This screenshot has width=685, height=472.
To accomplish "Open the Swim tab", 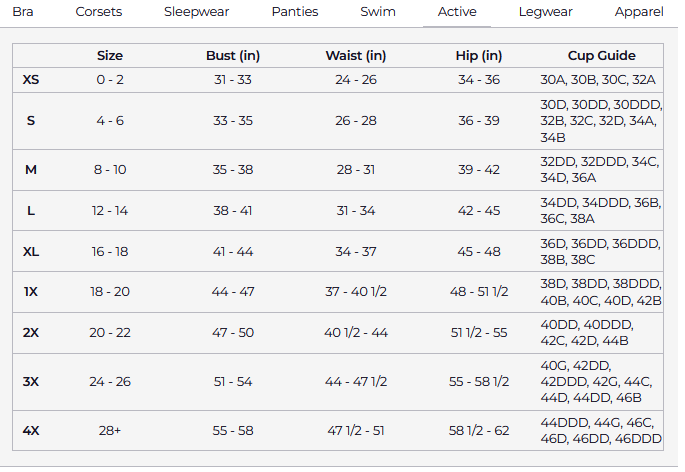I will (378, 12).
